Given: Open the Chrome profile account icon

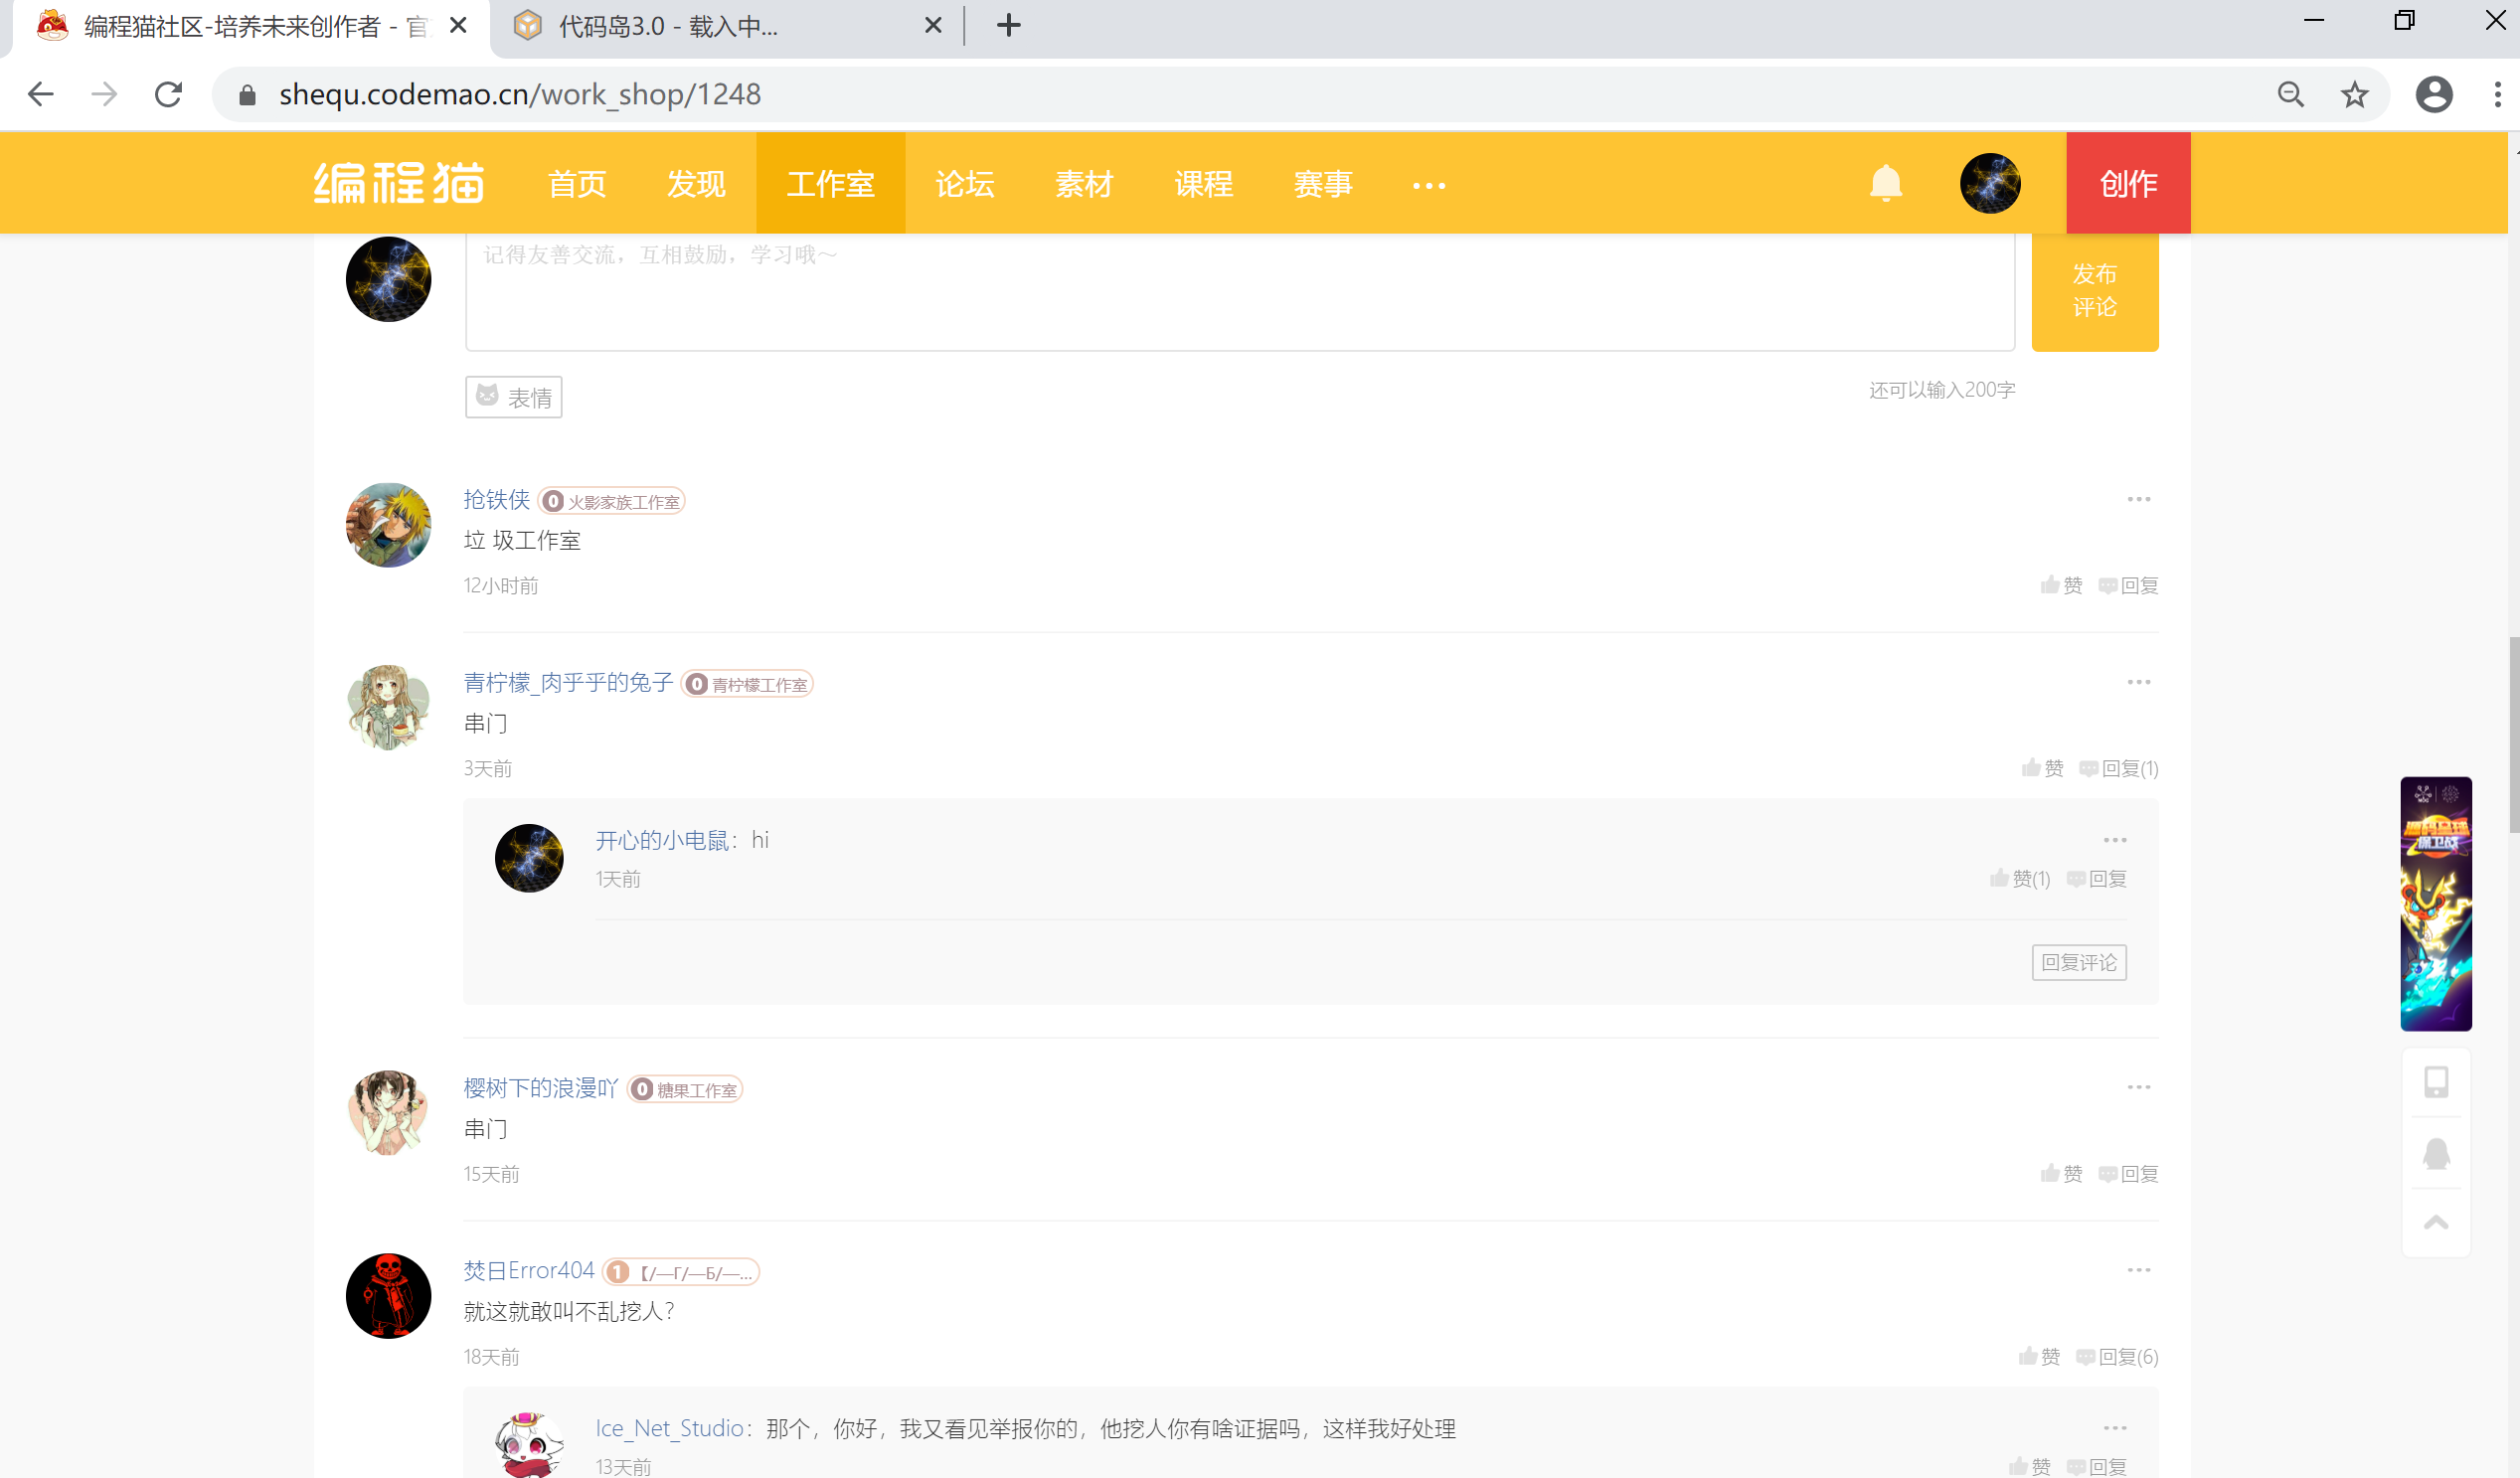Looking at the screenshot, I should 2433,94.
